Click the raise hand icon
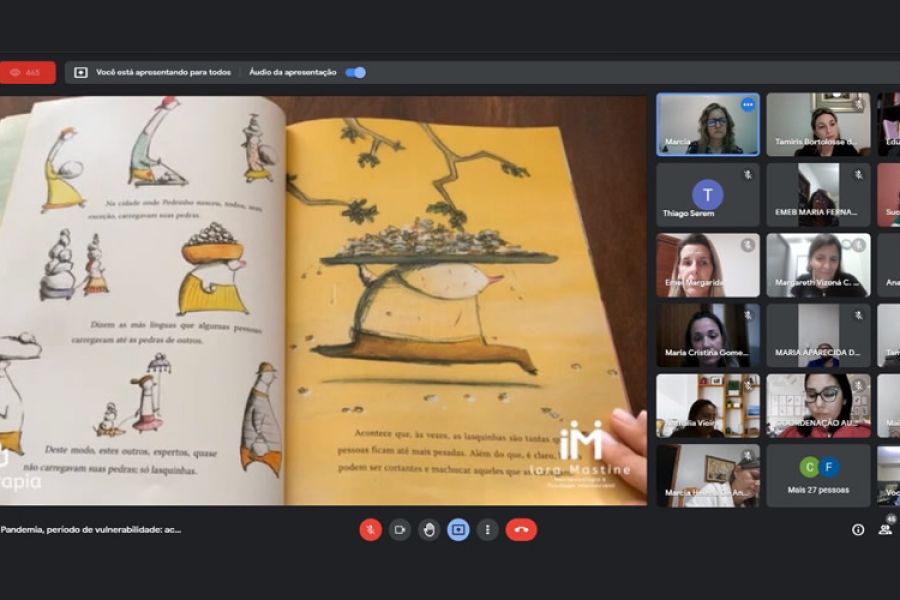This screenshot has width=900, height=600. [429, 530]
